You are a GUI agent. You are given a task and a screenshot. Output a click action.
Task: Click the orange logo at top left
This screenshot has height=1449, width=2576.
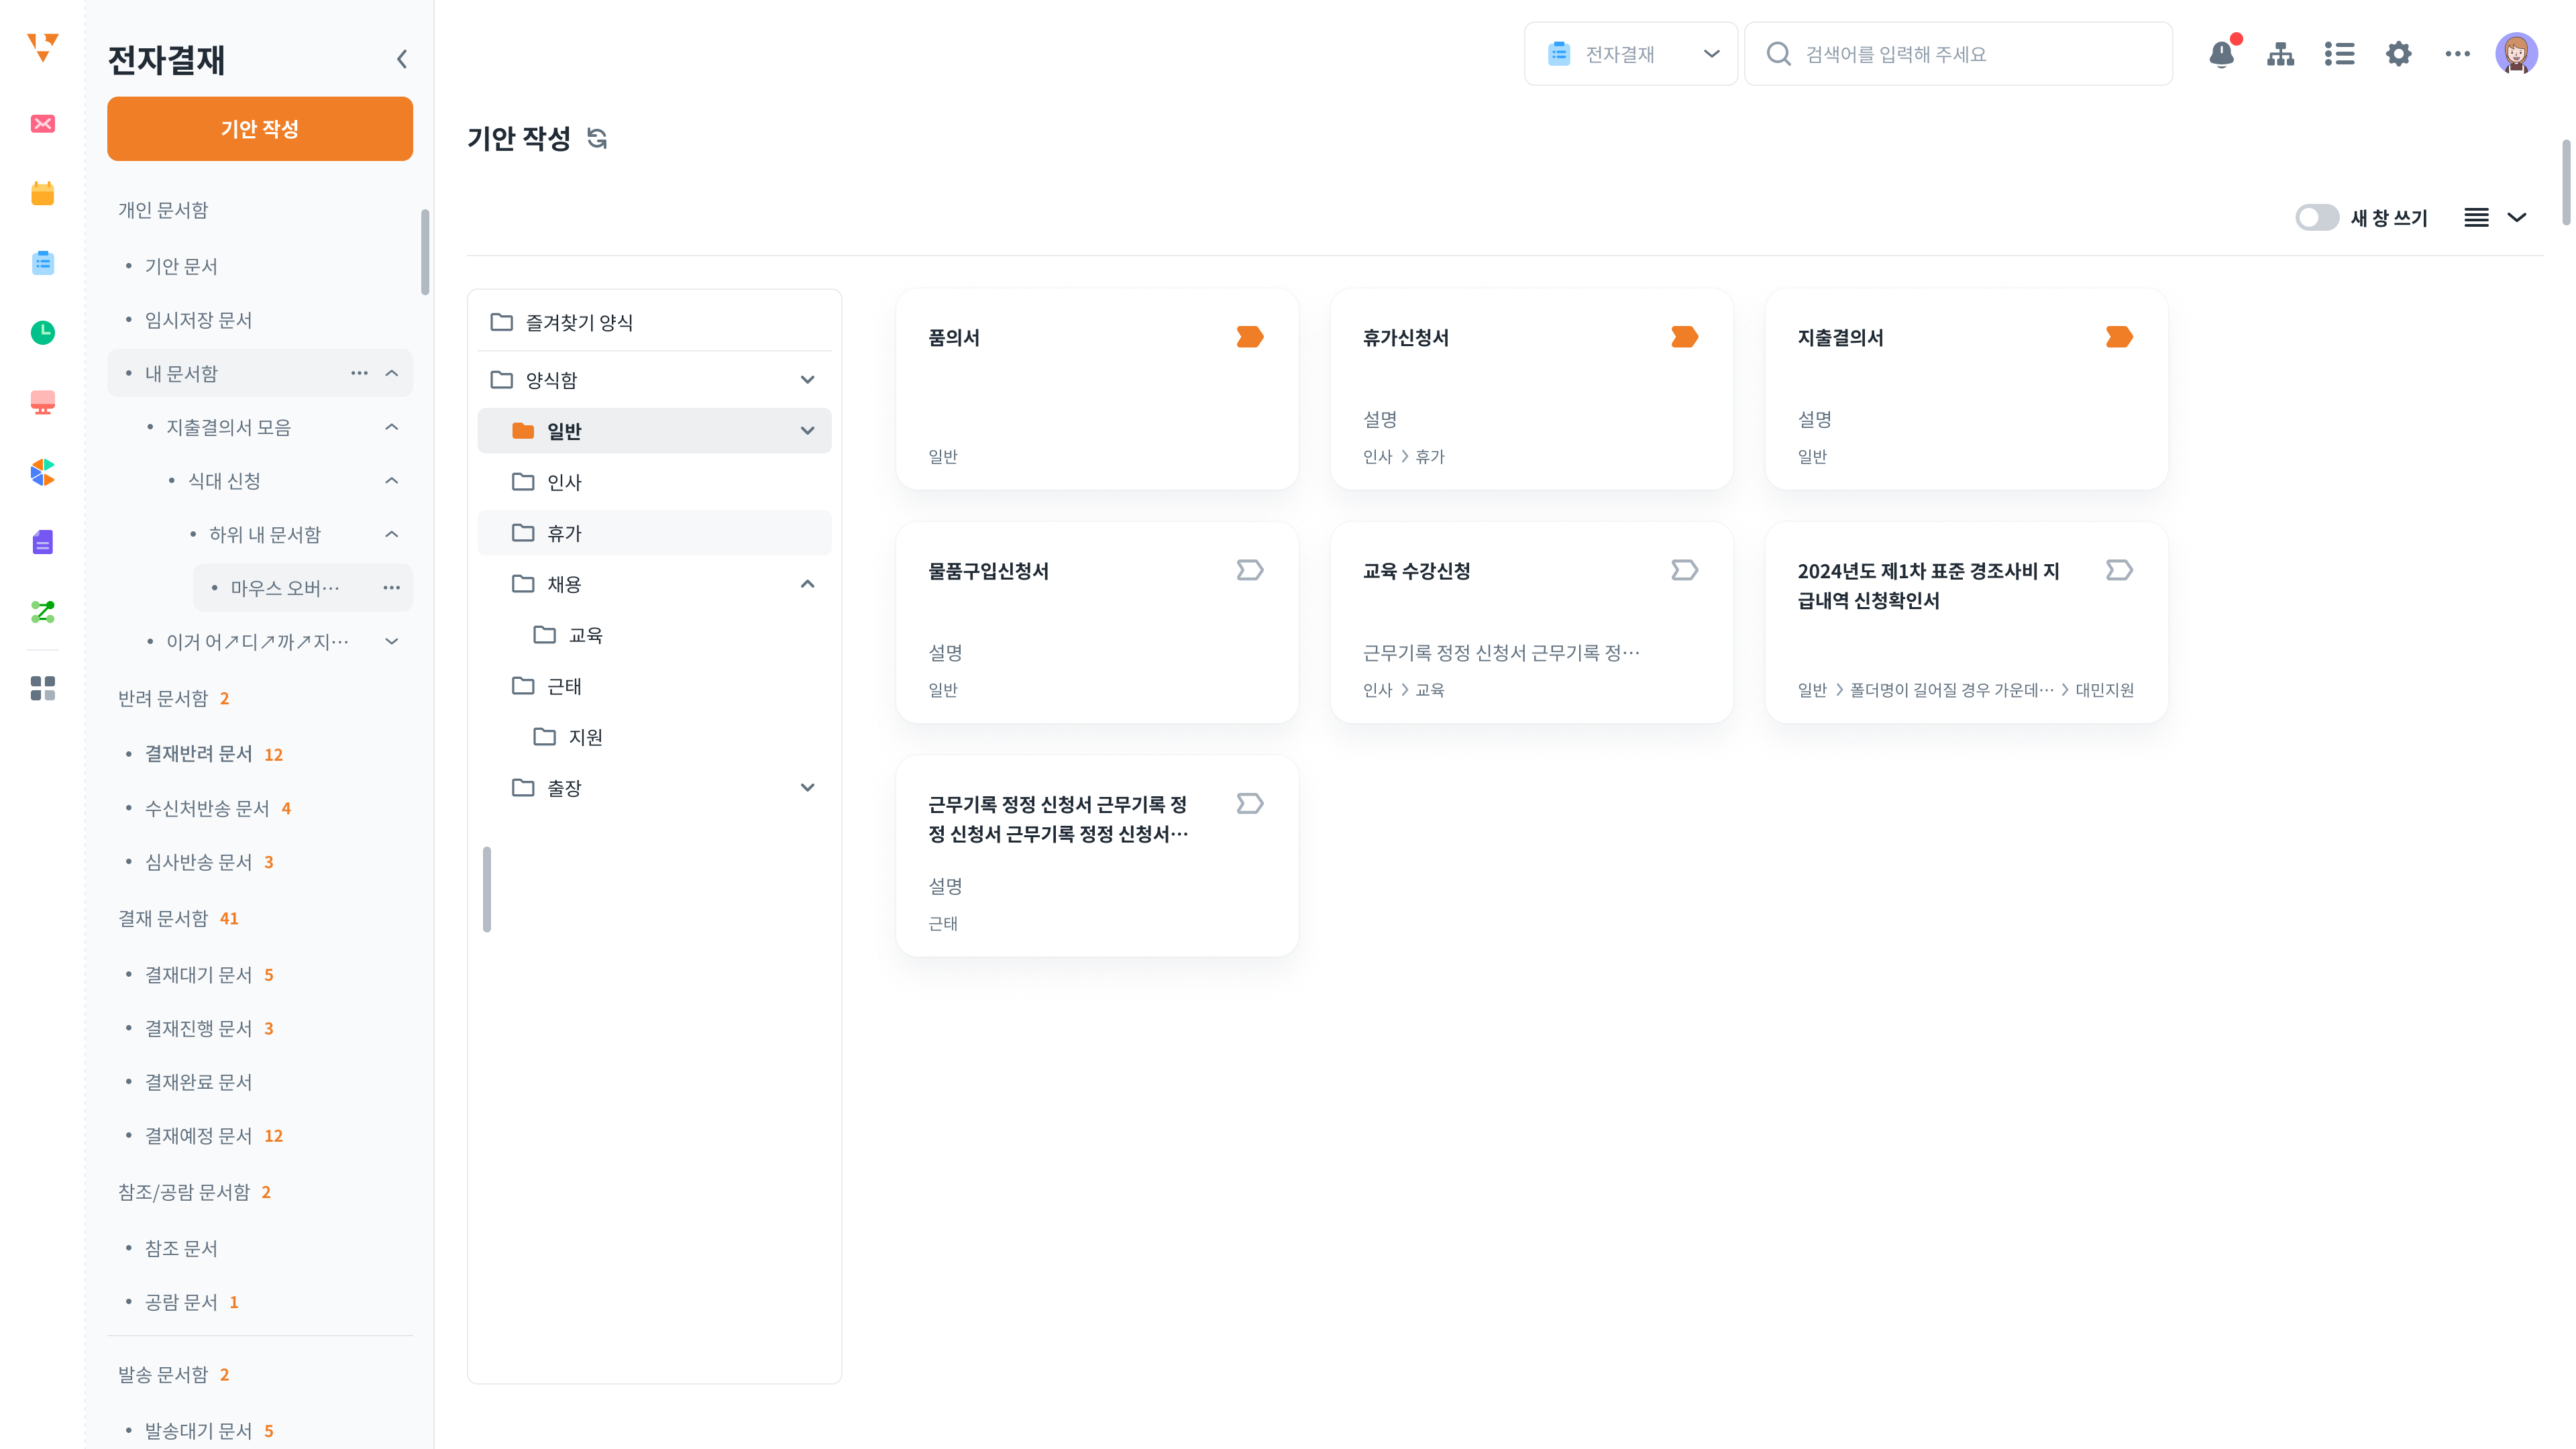(x=42, y=47)
